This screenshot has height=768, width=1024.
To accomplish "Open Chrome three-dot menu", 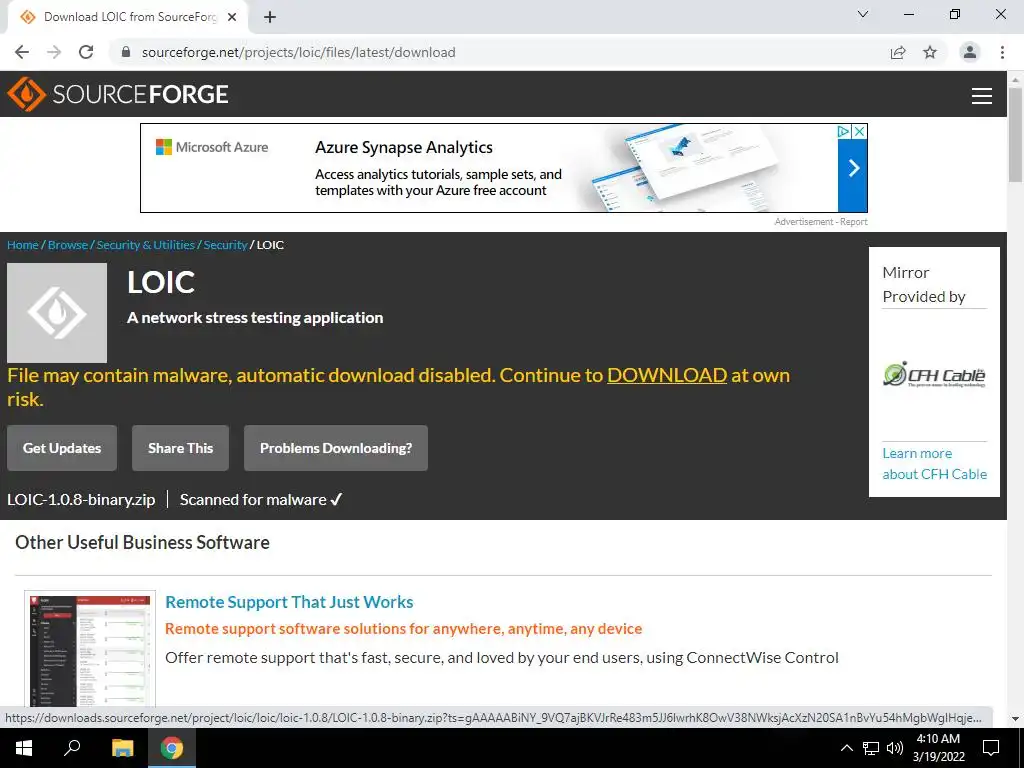I will (x=1002, y=52).
